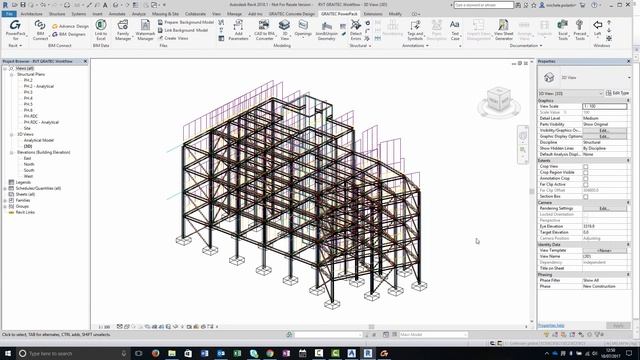Screen dimensions: 640x360
Task: Open the Structure ribbon tab
Action: (x=57, y=14)
